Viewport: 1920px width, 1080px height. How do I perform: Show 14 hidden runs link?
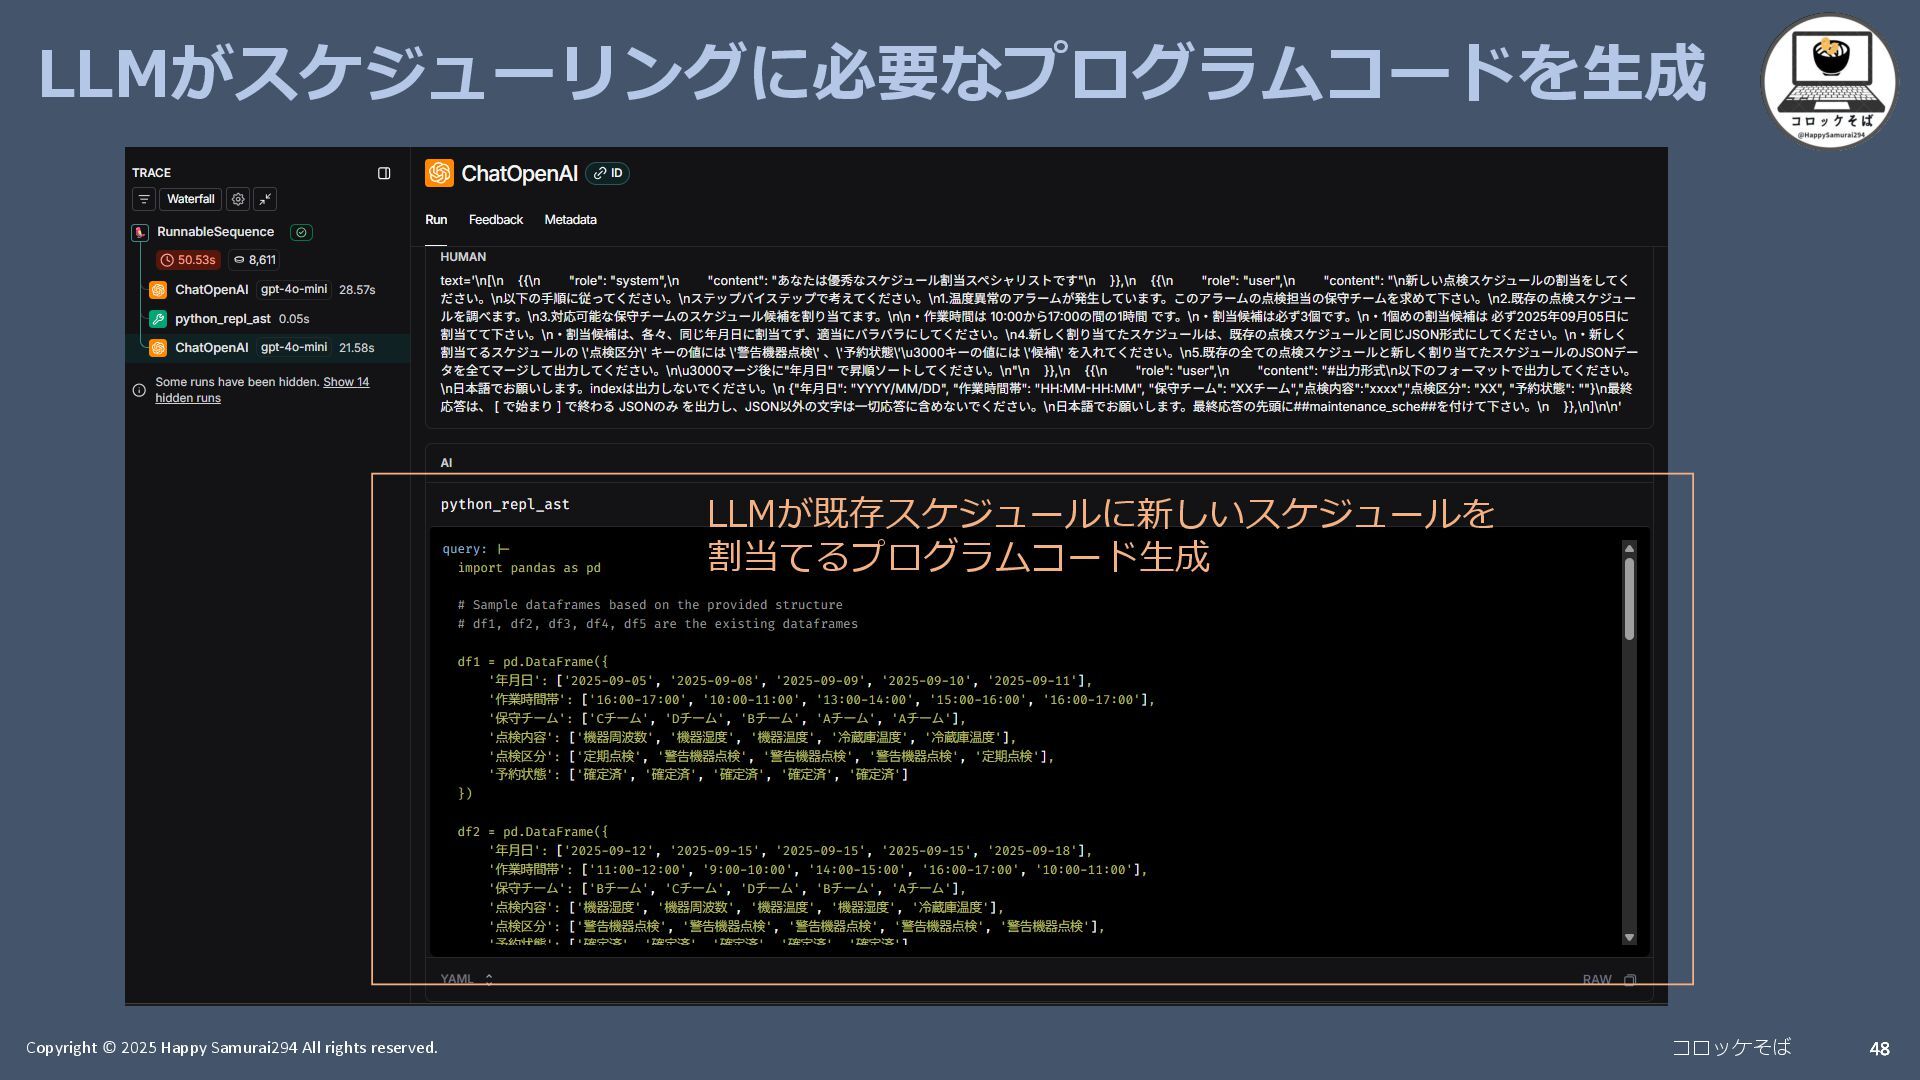(x=345, y=382)
